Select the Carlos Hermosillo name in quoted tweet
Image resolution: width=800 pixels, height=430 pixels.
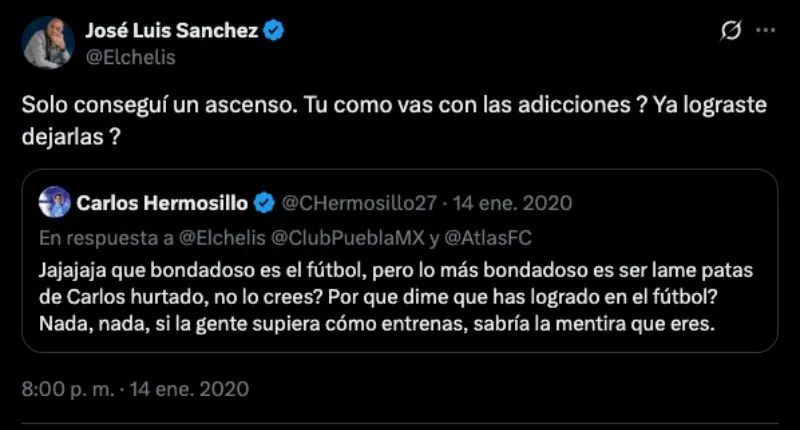coord(160,203)
